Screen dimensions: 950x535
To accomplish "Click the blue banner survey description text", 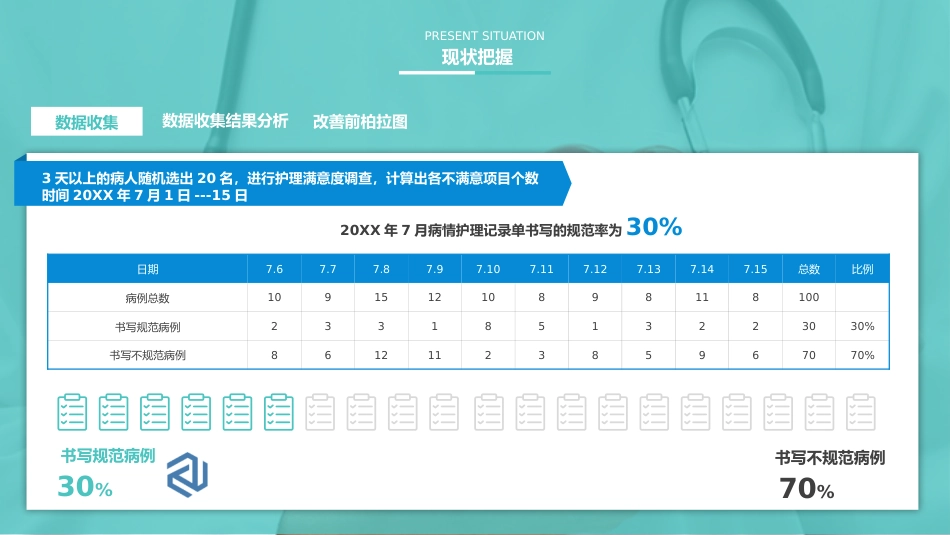I will tap(290, 178).
